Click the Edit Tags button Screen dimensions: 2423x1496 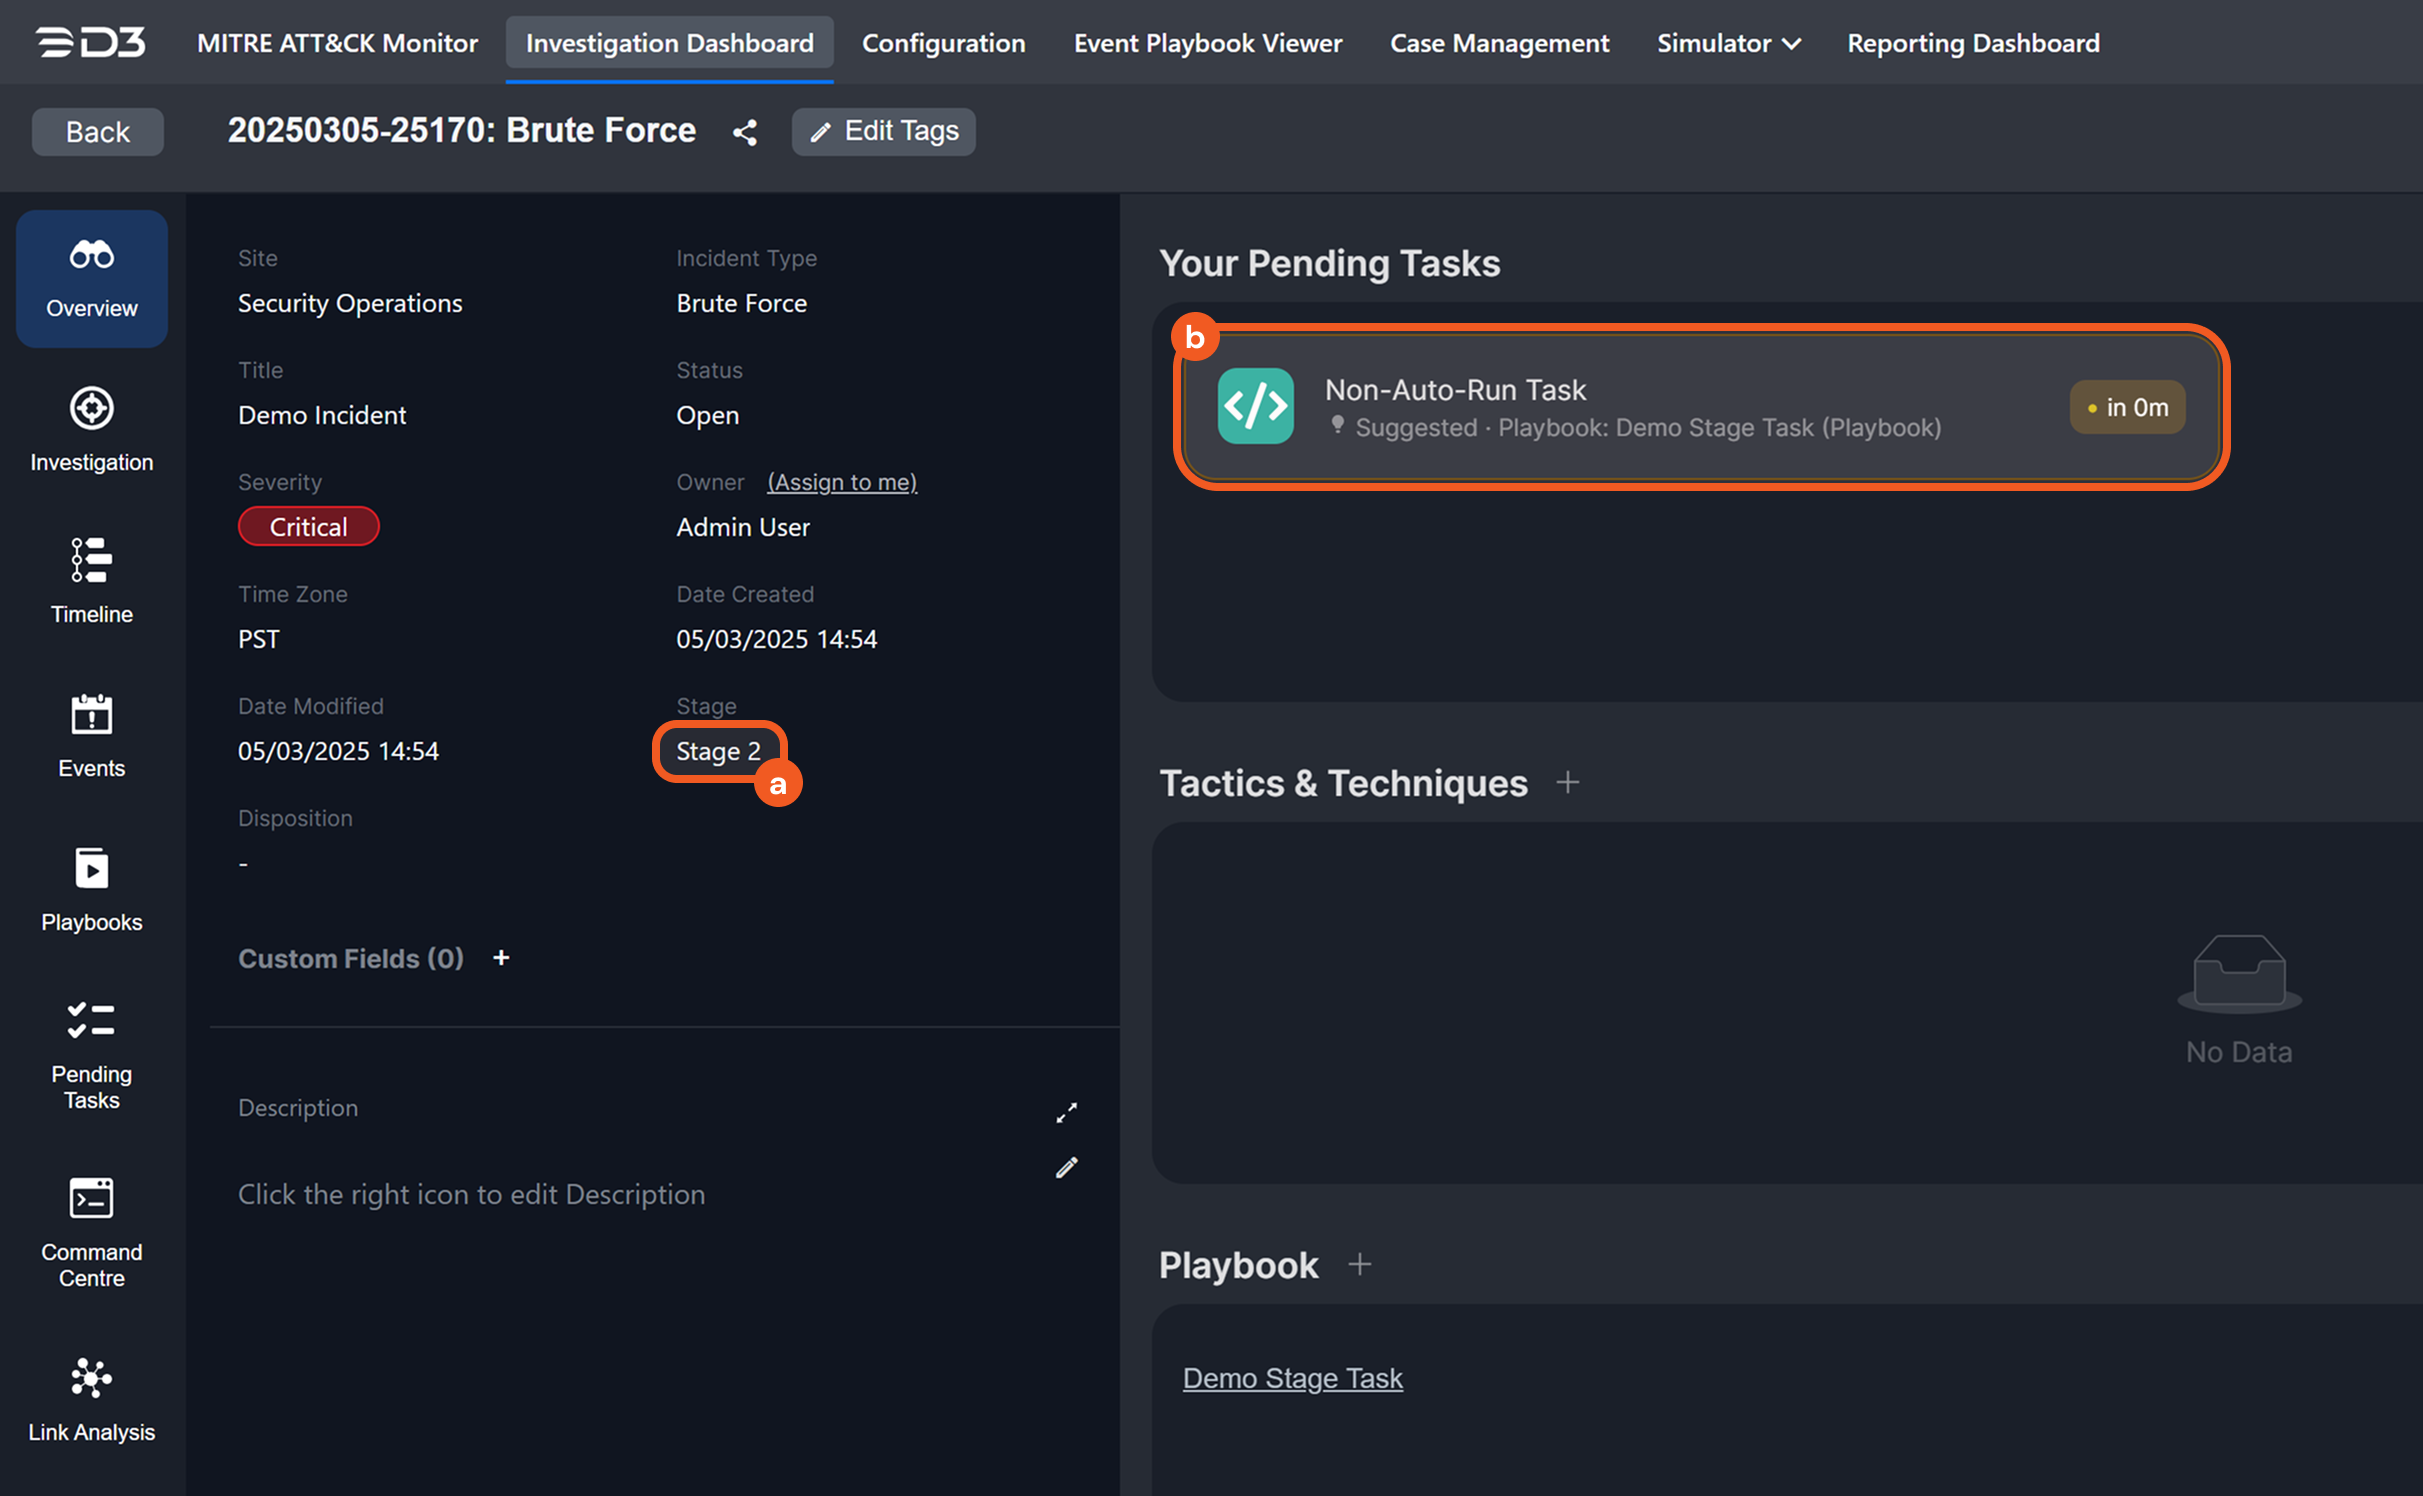(883, 132)
